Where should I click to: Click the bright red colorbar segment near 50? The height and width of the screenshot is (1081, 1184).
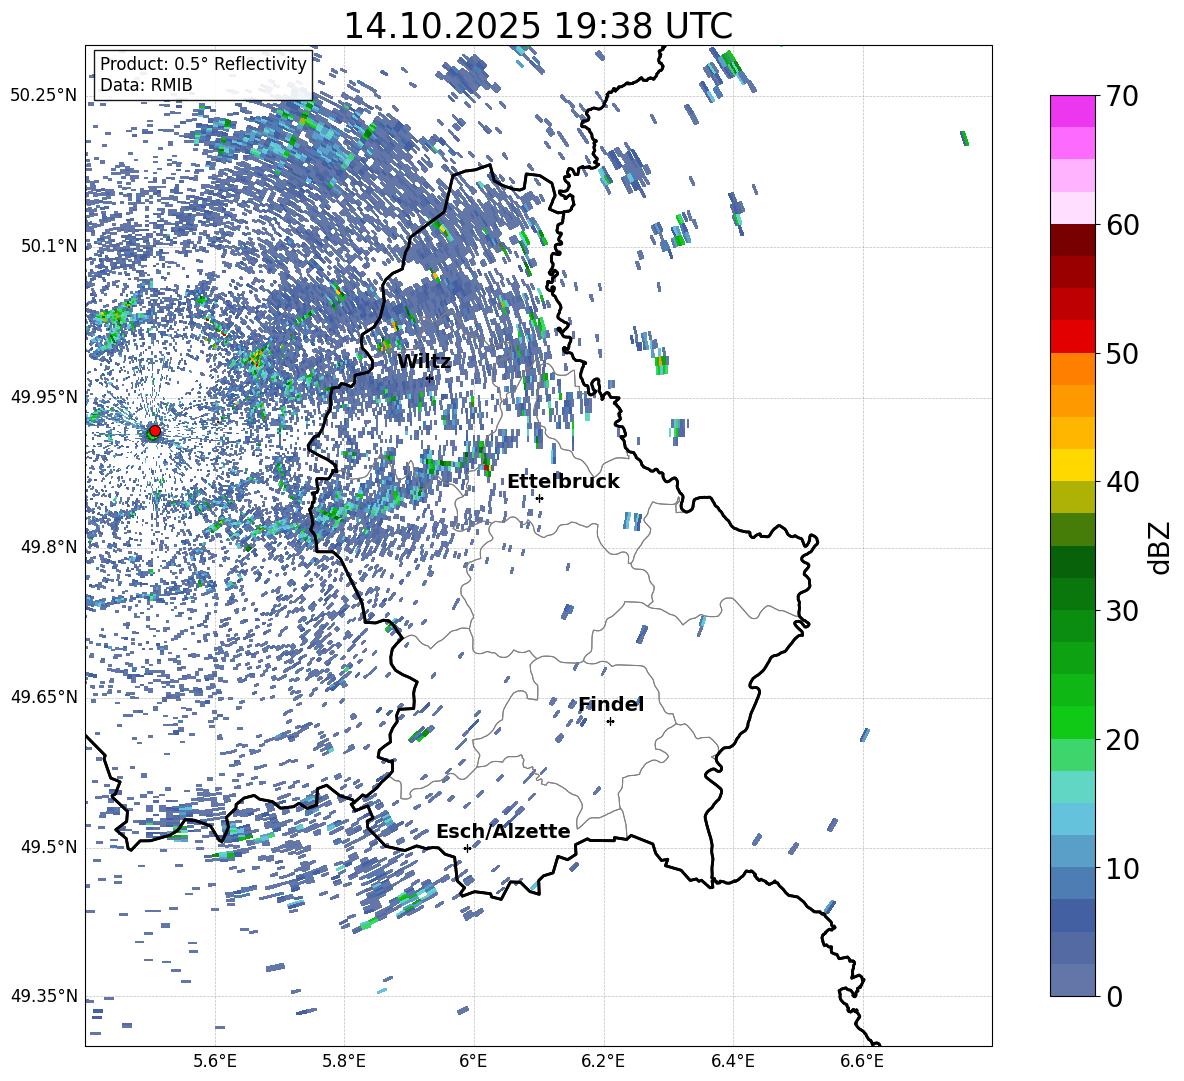click(1072, 337)
